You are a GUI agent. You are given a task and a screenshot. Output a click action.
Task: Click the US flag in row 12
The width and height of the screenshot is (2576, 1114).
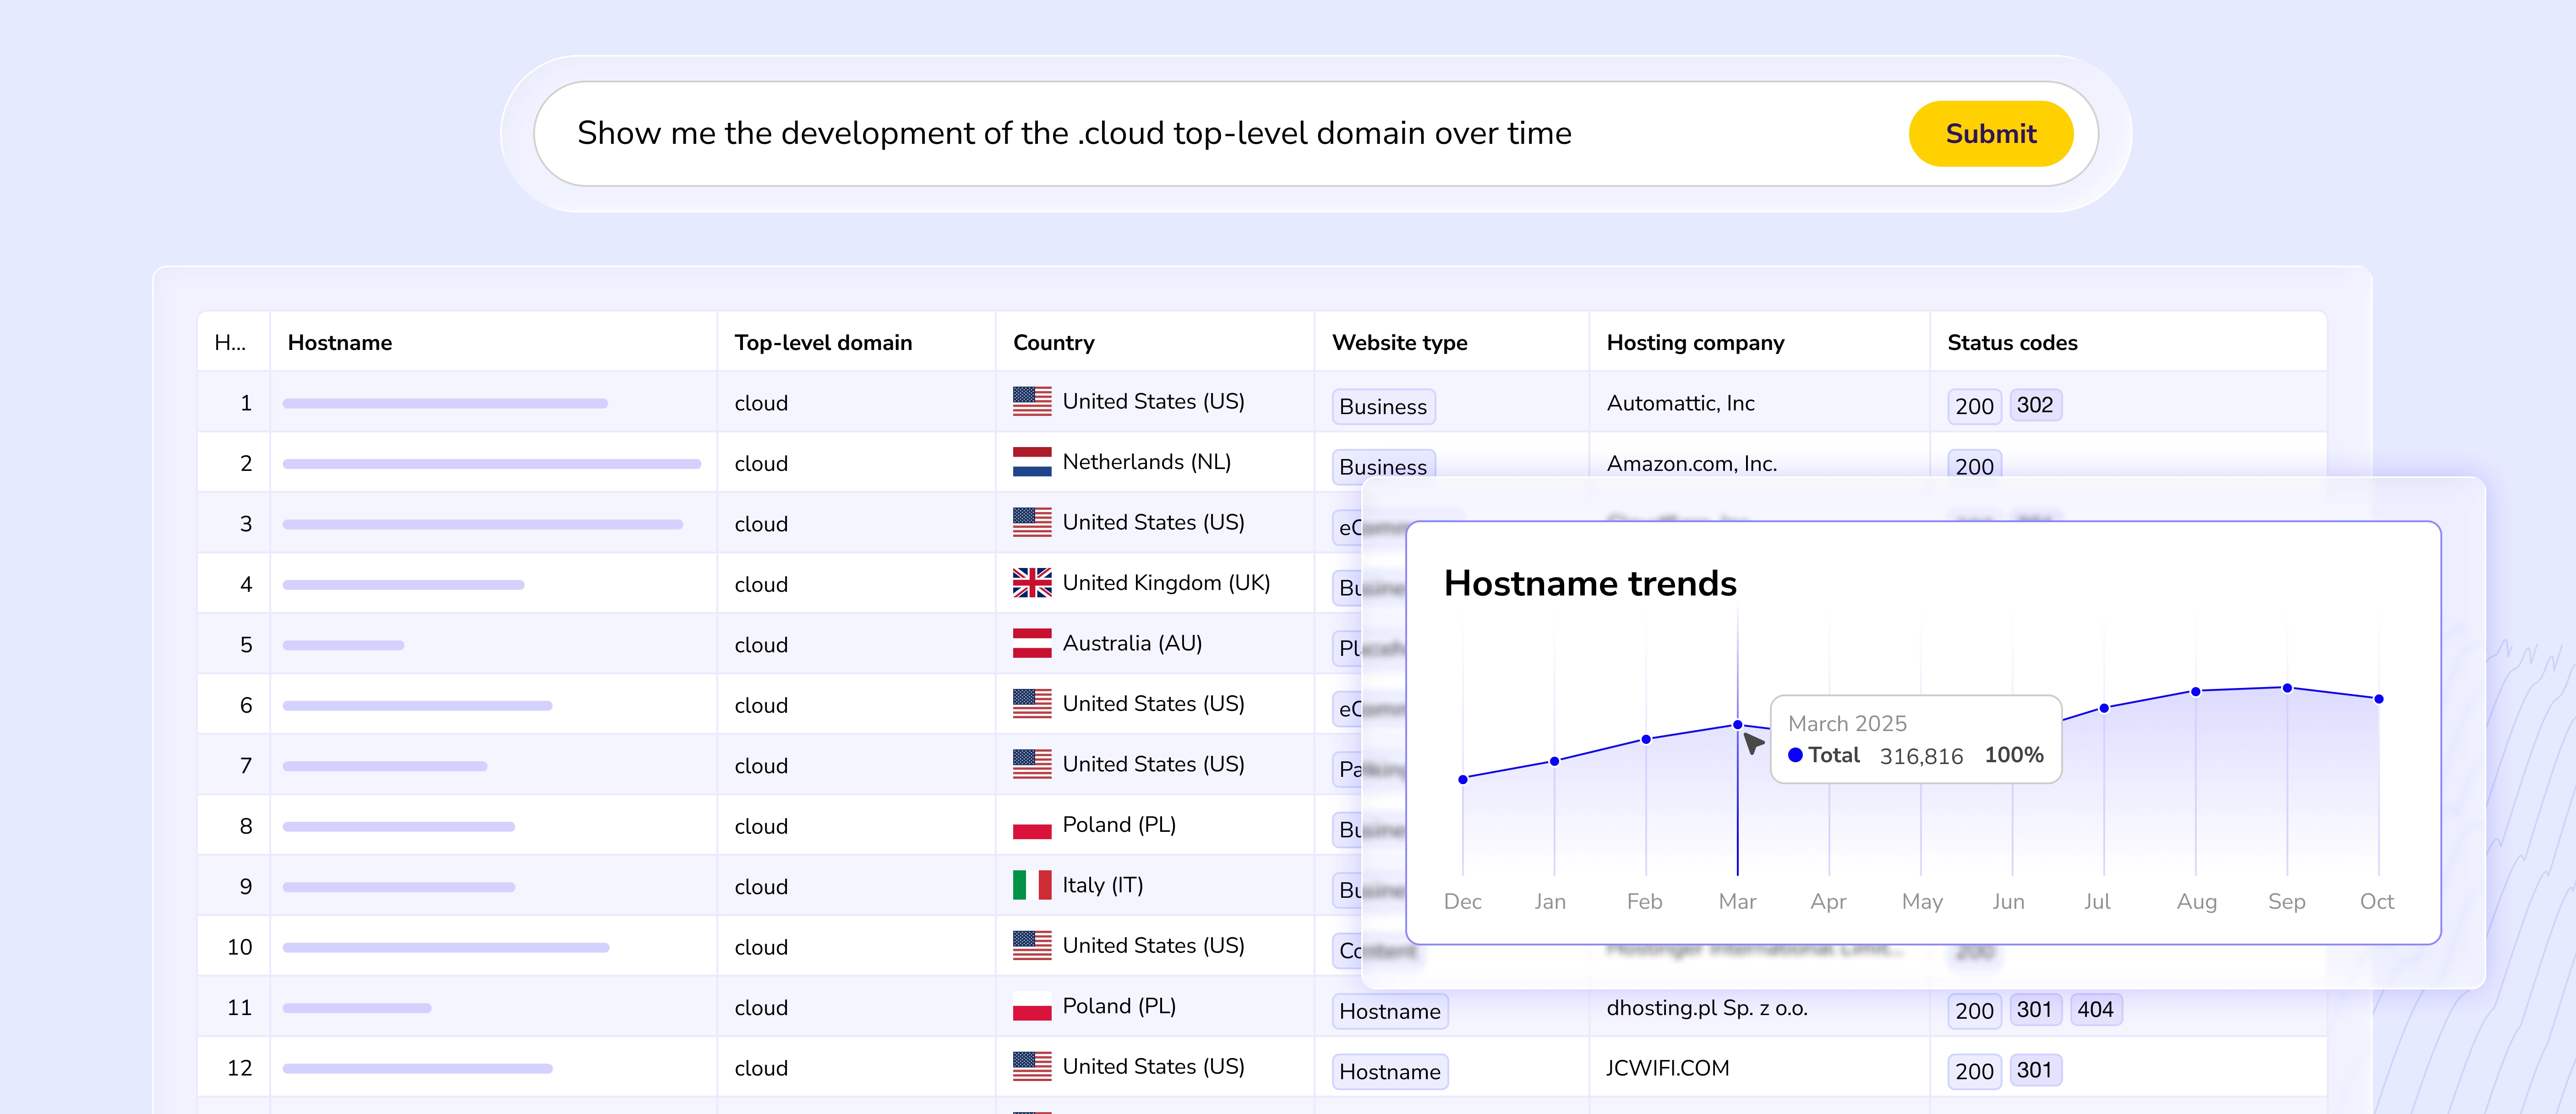tap(1031, 1067)
